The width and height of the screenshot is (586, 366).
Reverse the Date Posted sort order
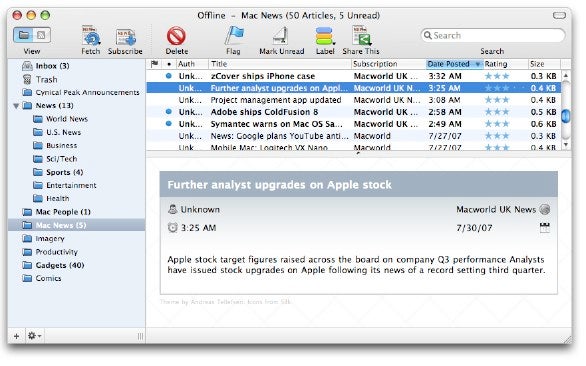(454, 64)
